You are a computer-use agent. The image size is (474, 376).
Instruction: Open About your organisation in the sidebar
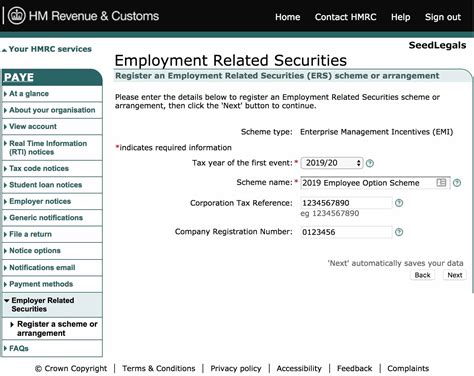(52, 110)
